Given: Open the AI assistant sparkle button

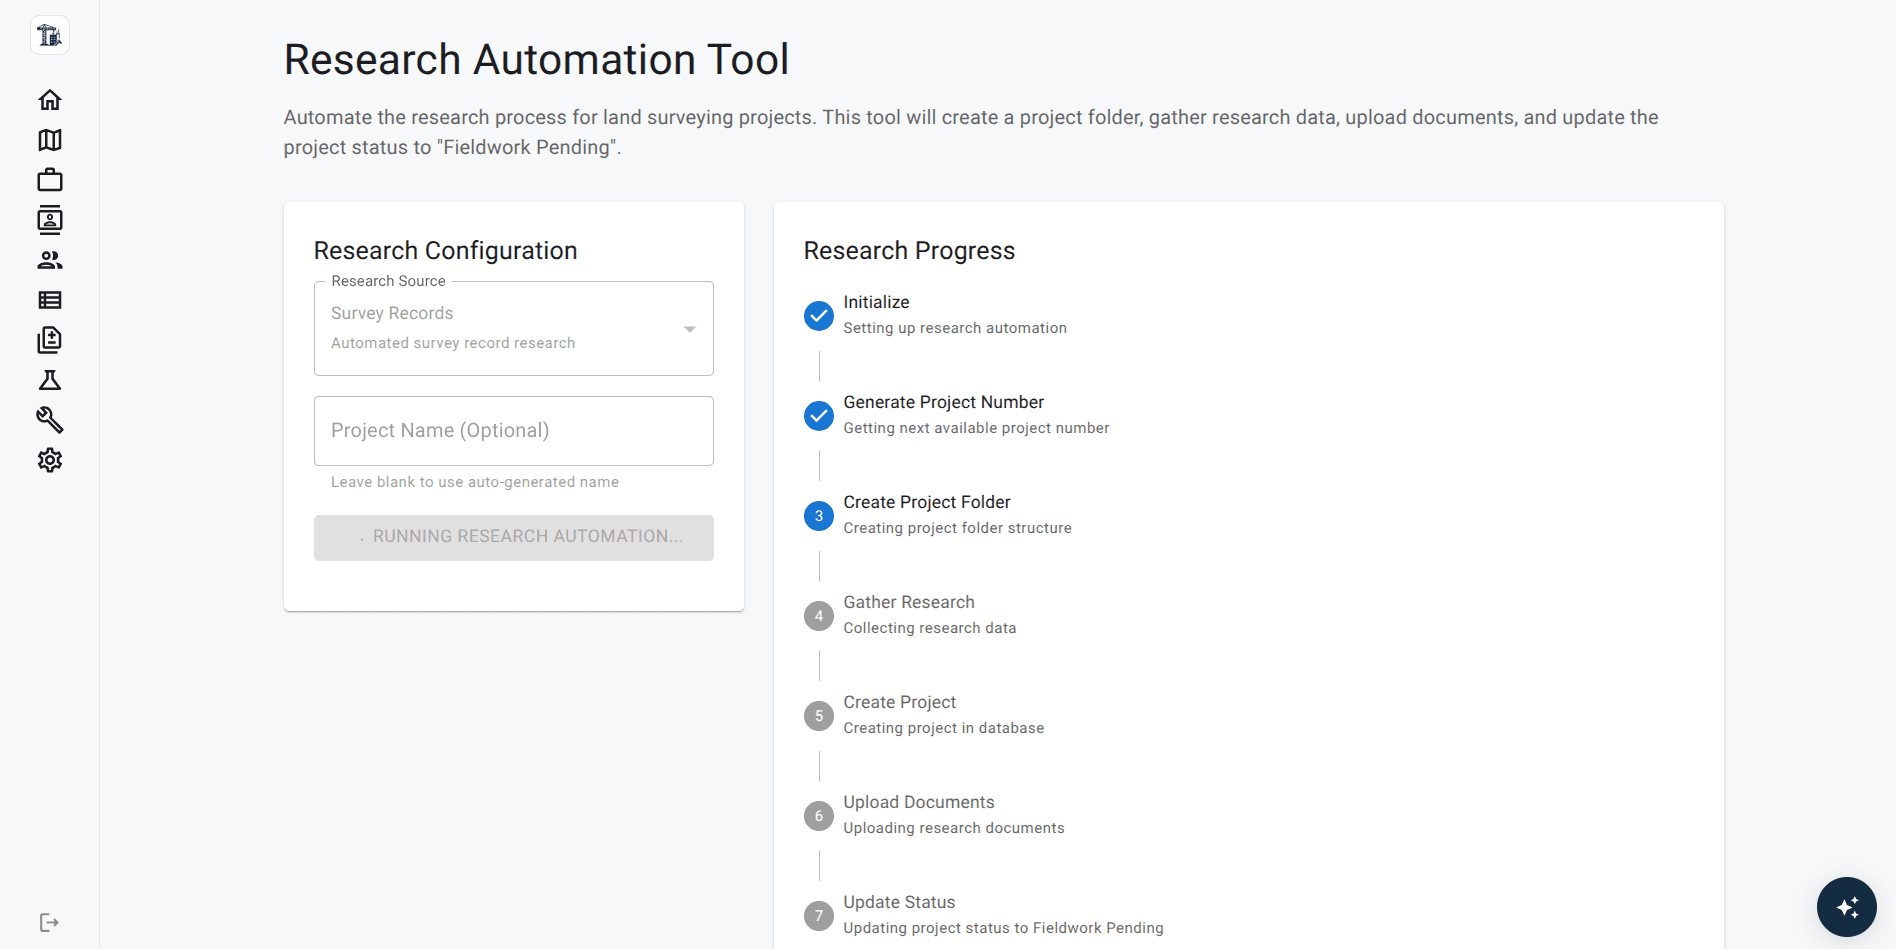Looking at the screenshot, I should (1847, 907).
